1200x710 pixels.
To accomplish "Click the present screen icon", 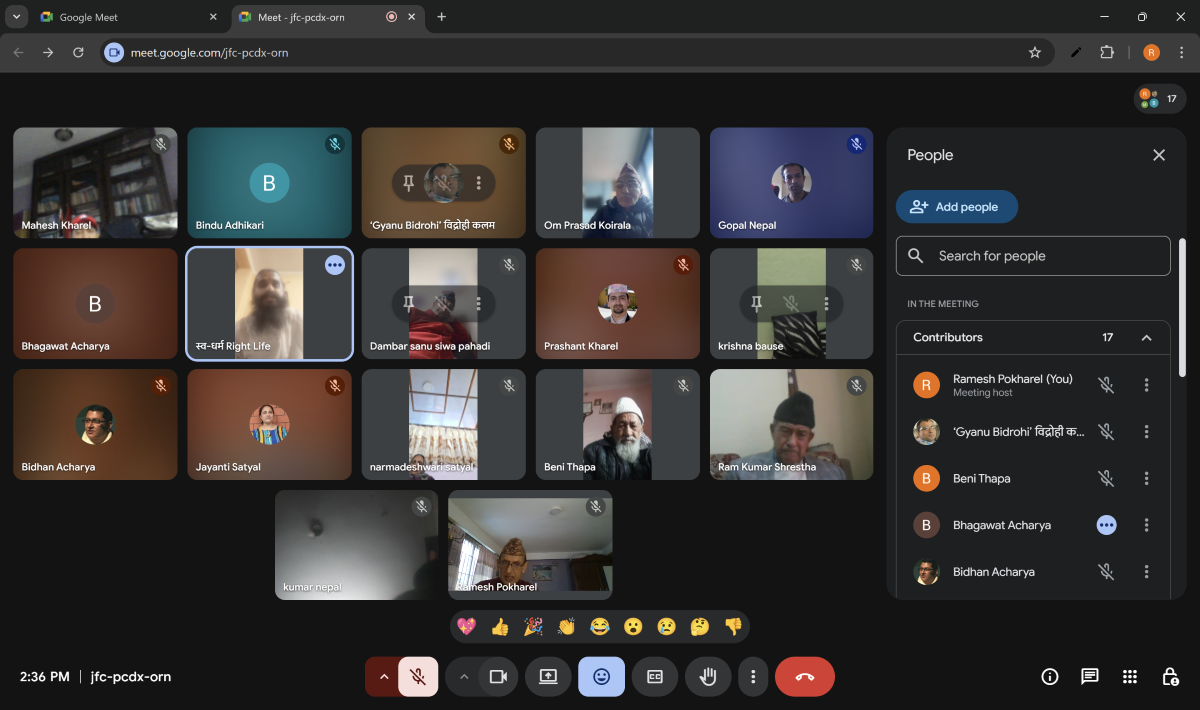I will (x=548, y=677).
